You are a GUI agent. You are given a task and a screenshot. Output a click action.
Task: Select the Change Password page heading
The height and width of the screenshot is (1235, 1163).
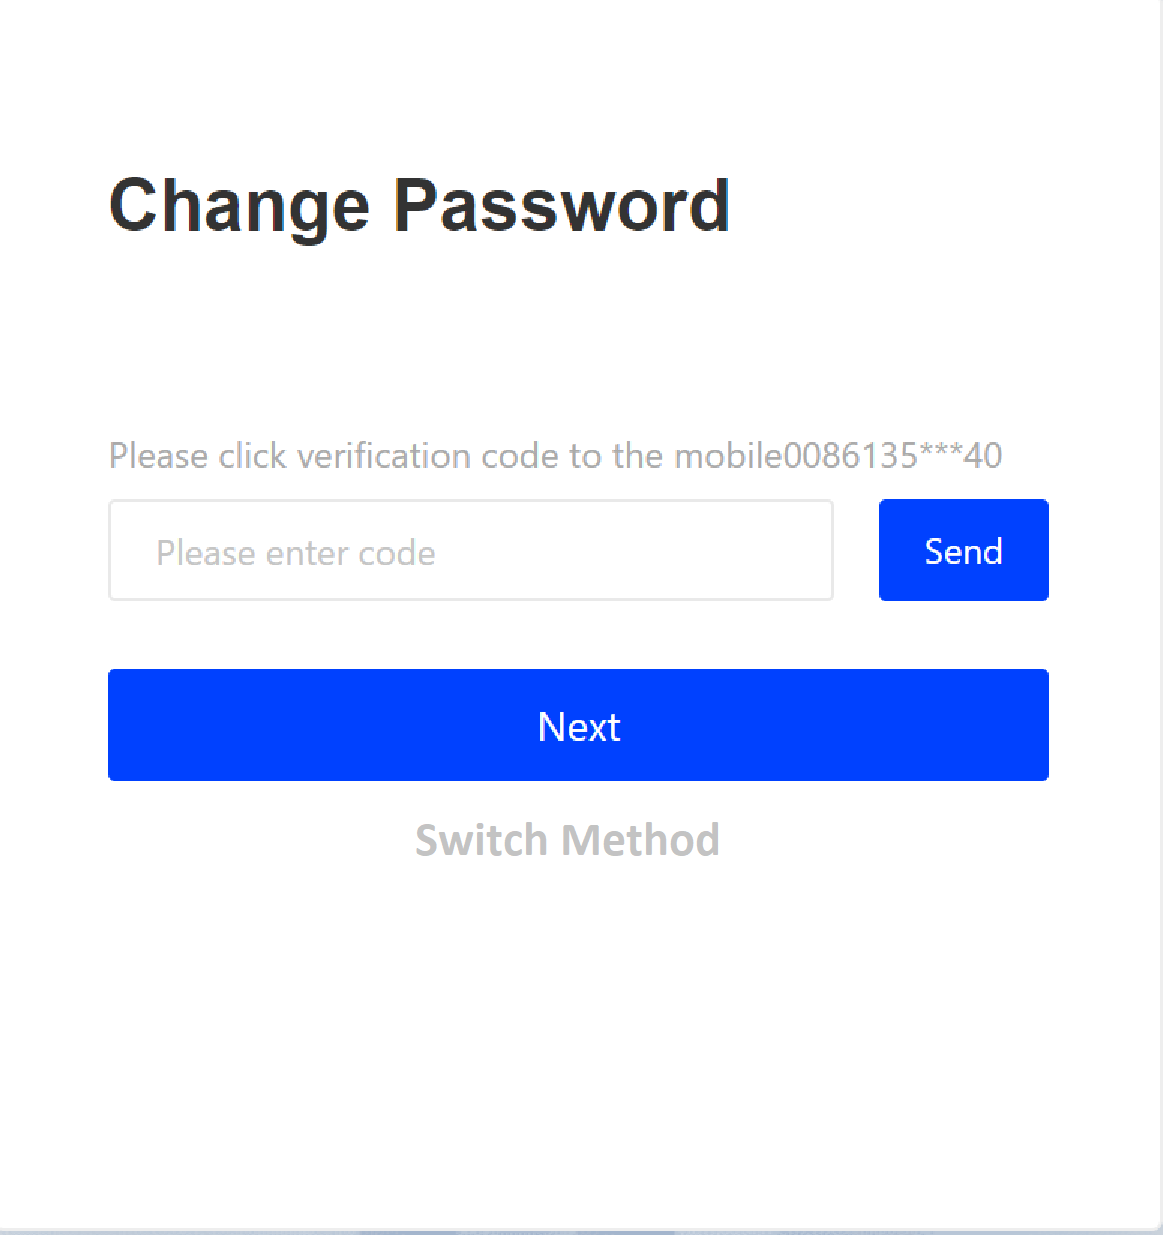tap(419, 205)
